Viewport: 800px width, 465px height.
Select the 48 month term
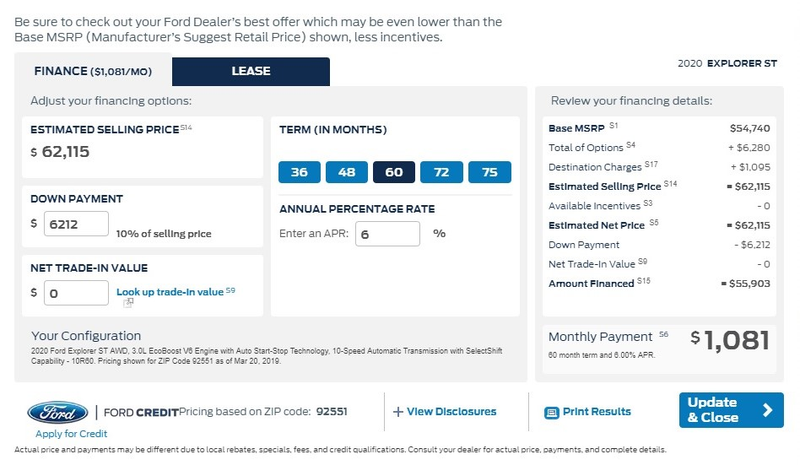click(347, 172)
